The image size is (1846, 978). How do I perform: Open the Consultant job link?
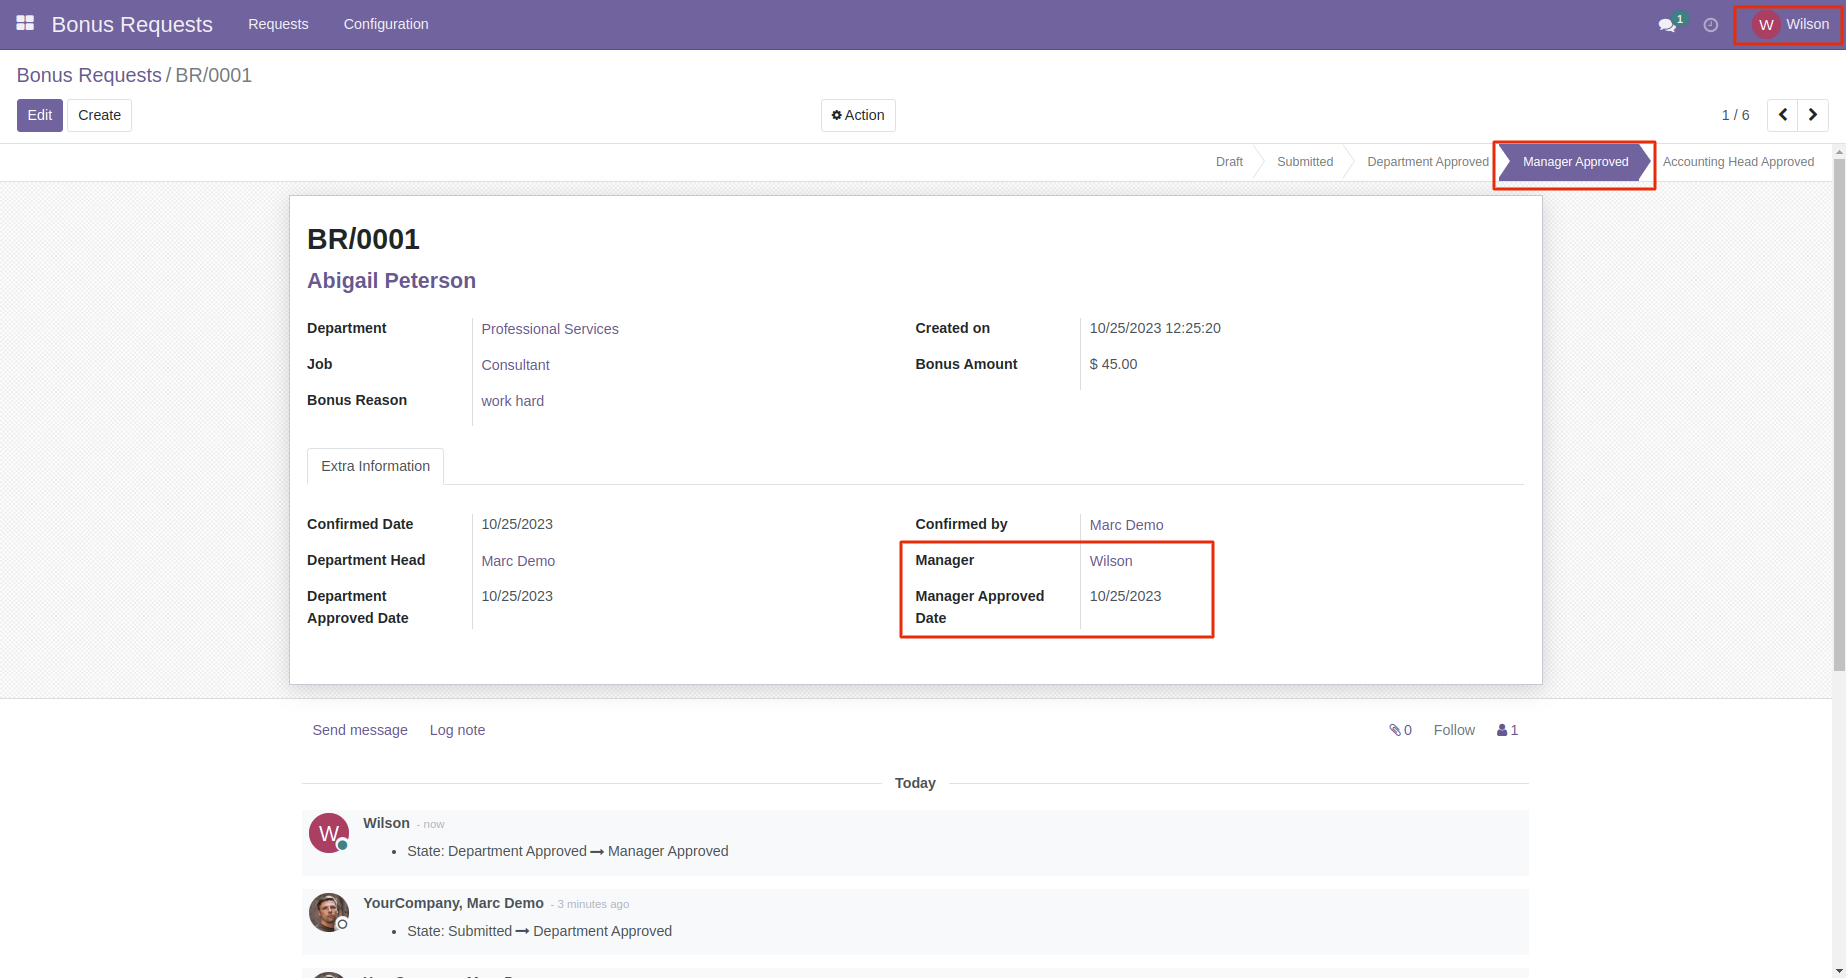coord(515,365)
